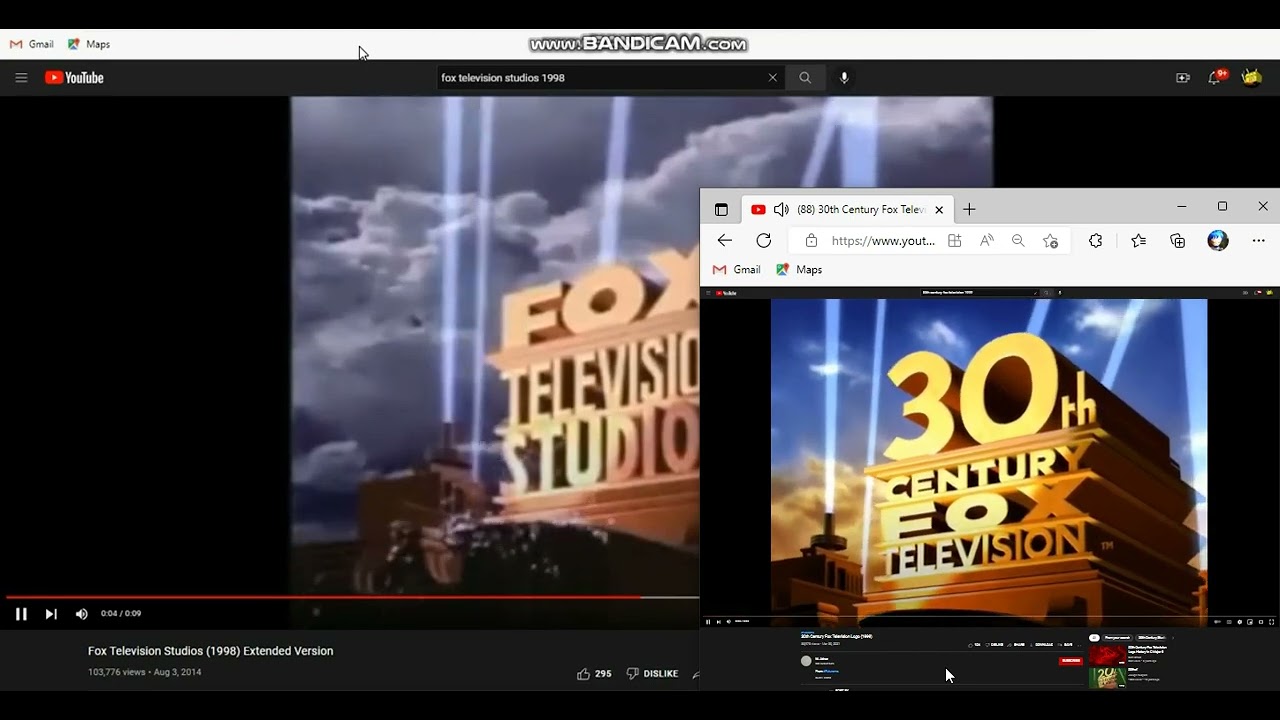Viewport: 1280px width, 720px height.
Task: Open Edge Settings and more menu
Action: click(x=1259, y=241)
